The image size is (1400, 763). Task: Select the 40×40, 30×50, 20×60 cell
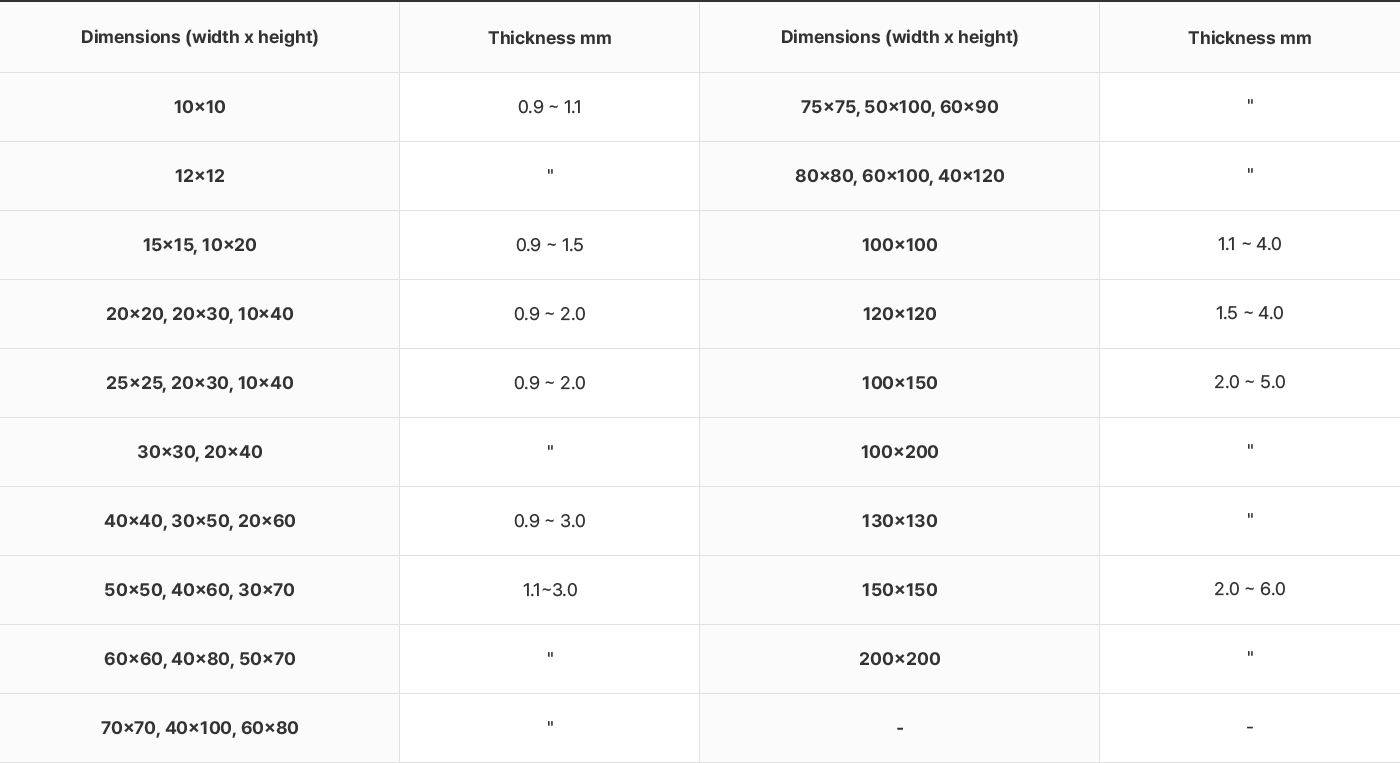[200, 521]
